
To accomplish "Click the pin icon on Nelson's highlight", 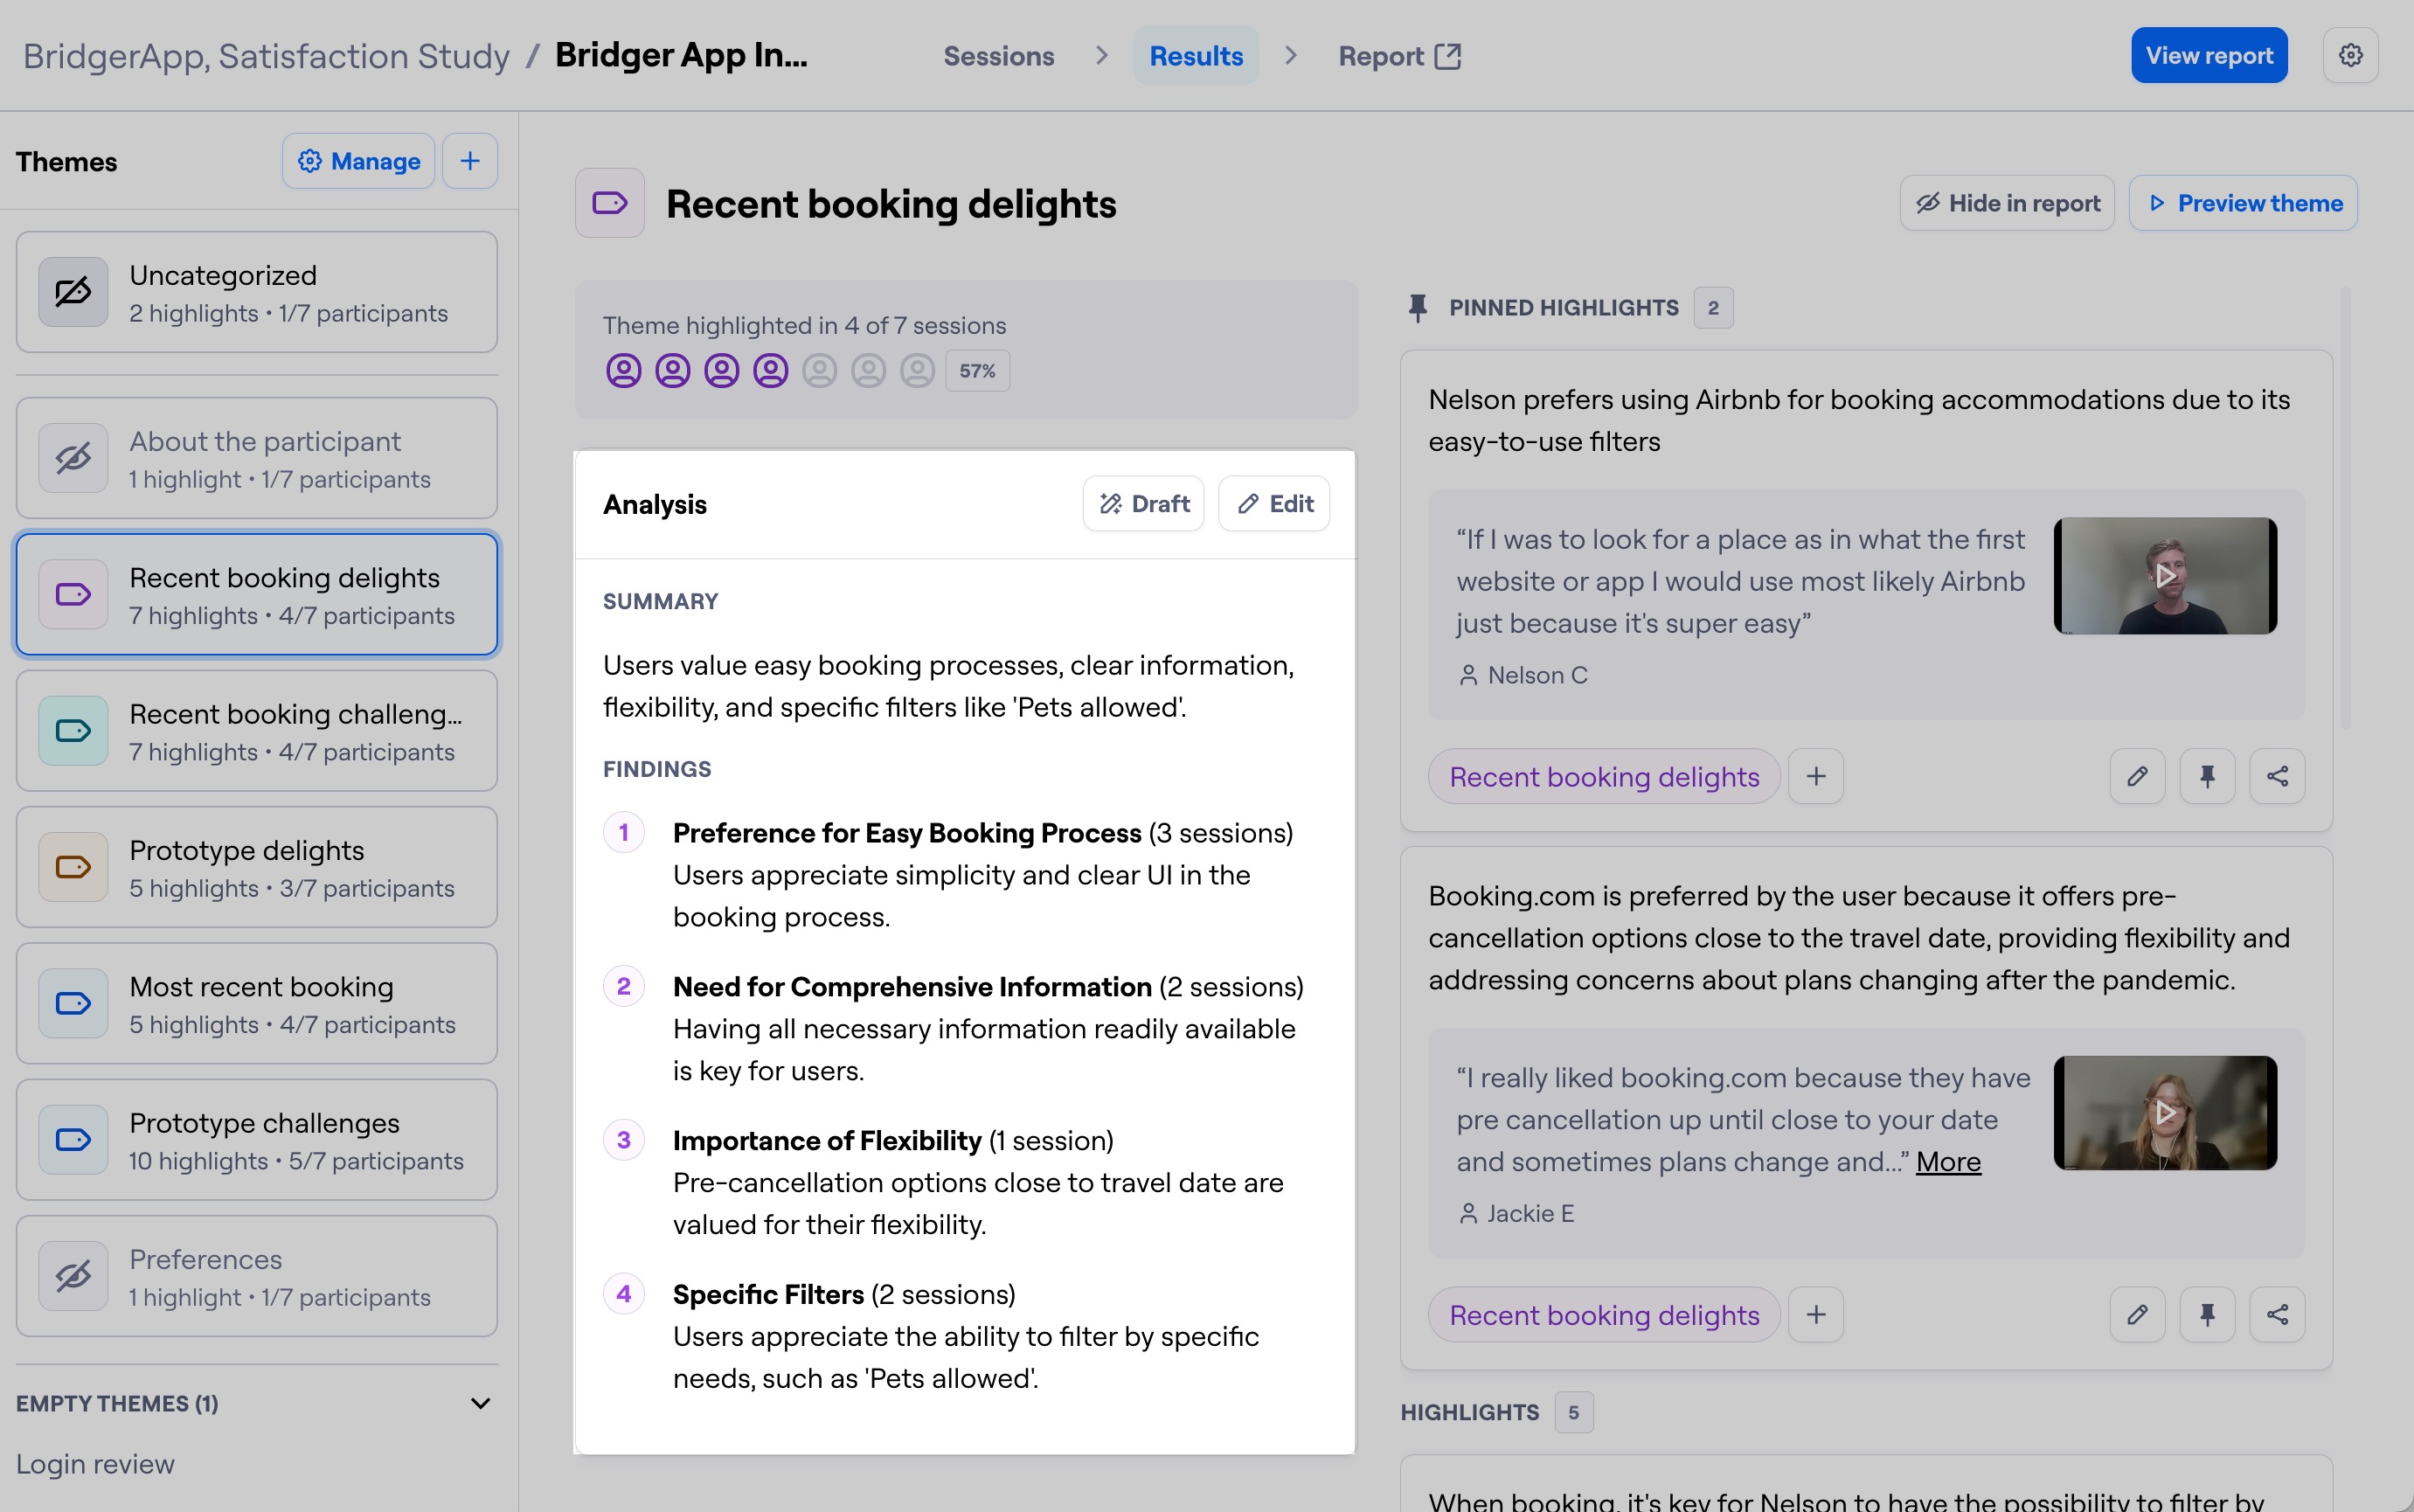I will (x=2208, y=776).
